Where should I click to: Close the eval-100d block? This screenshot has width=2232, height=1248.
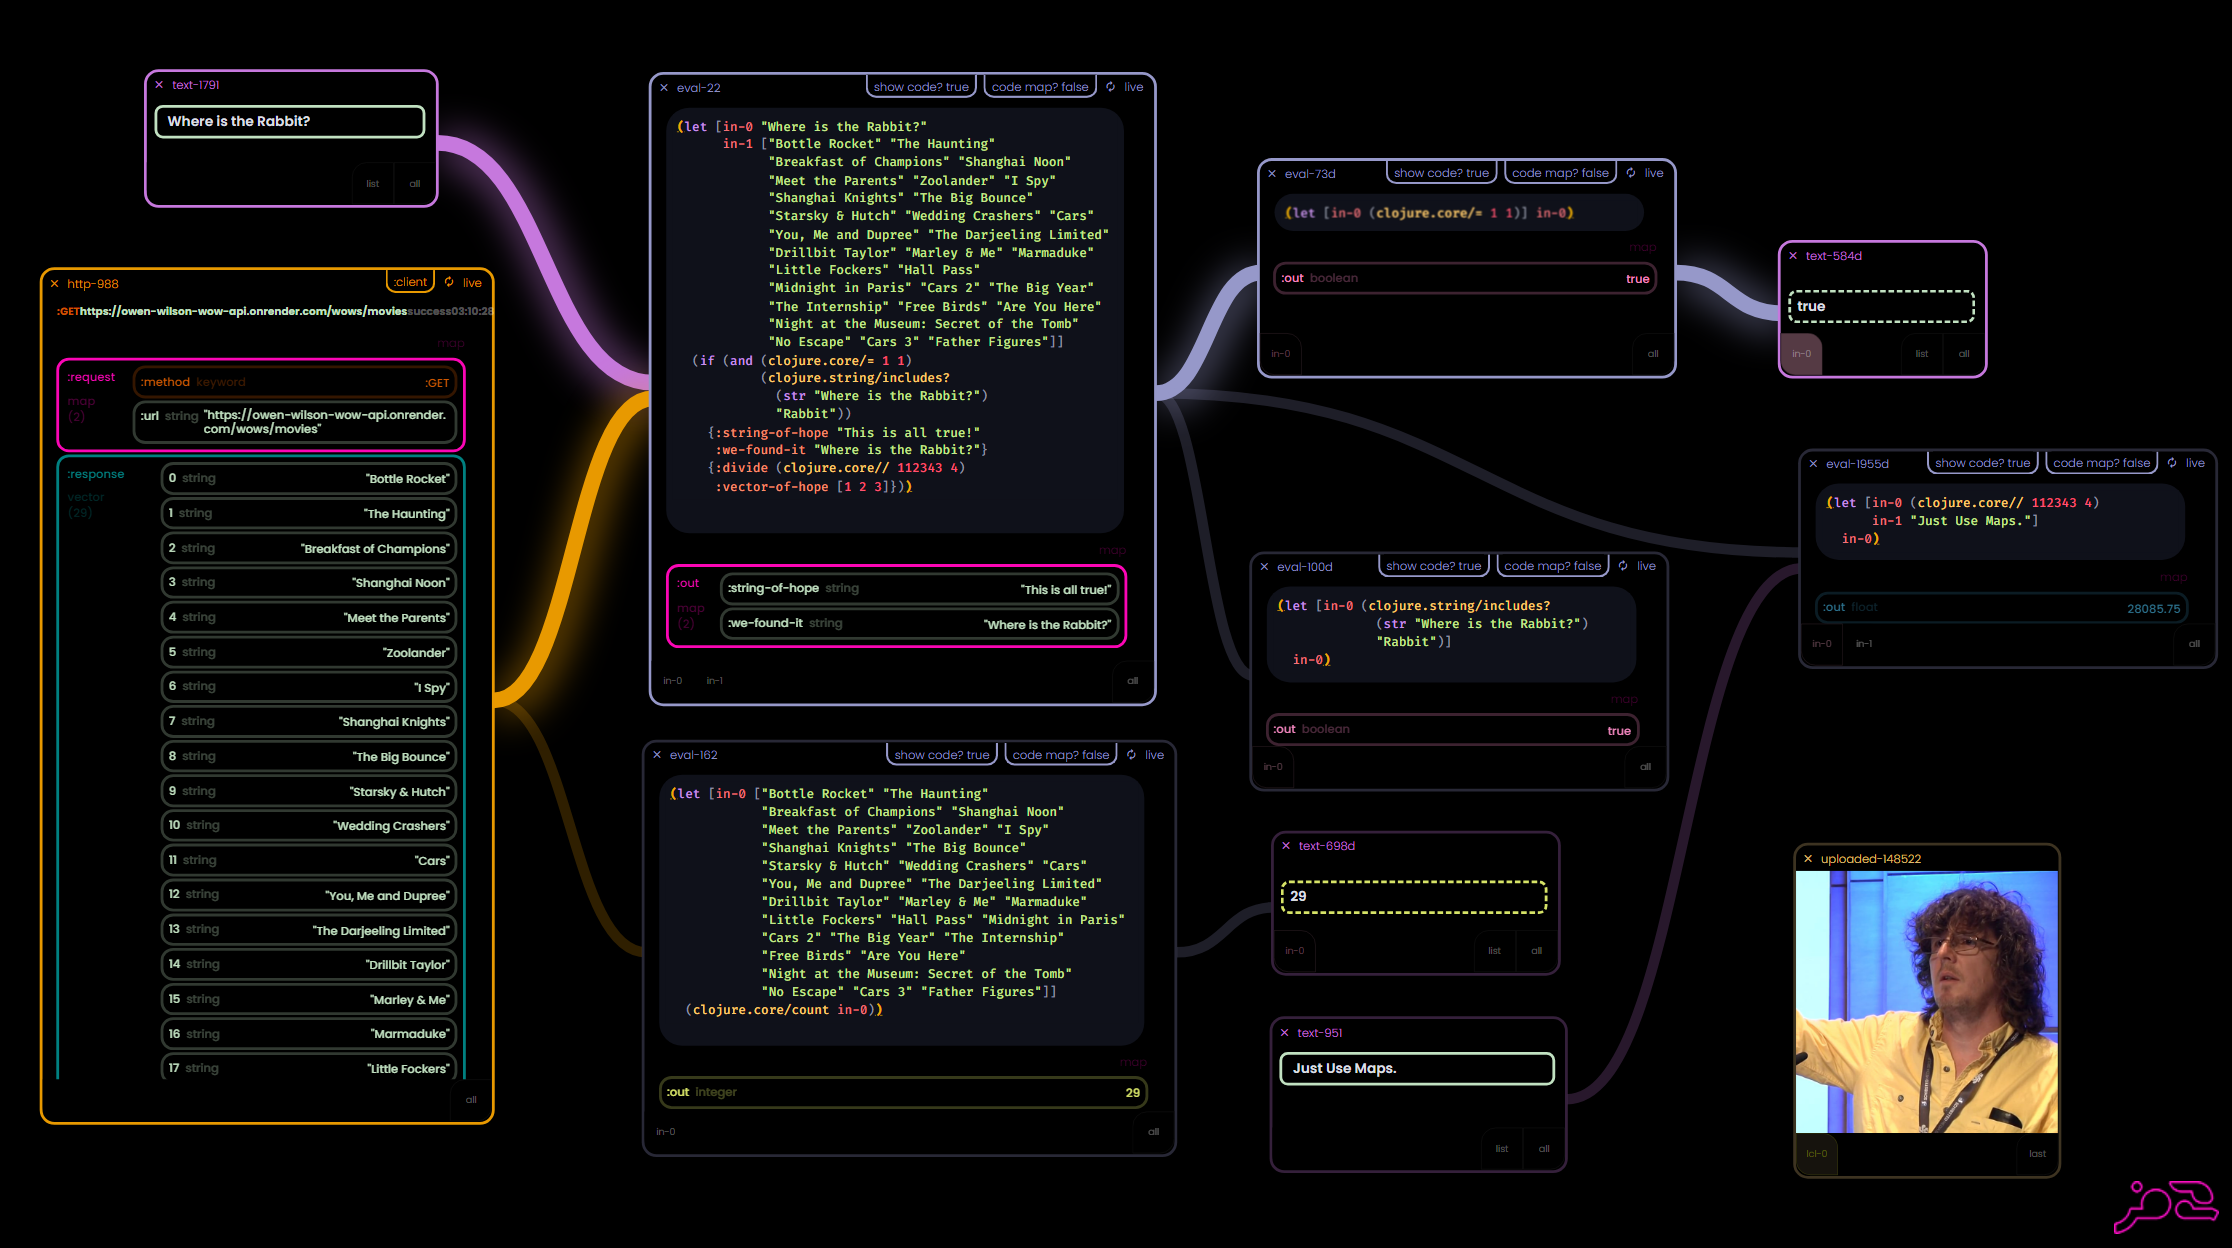coord(1264,567)
